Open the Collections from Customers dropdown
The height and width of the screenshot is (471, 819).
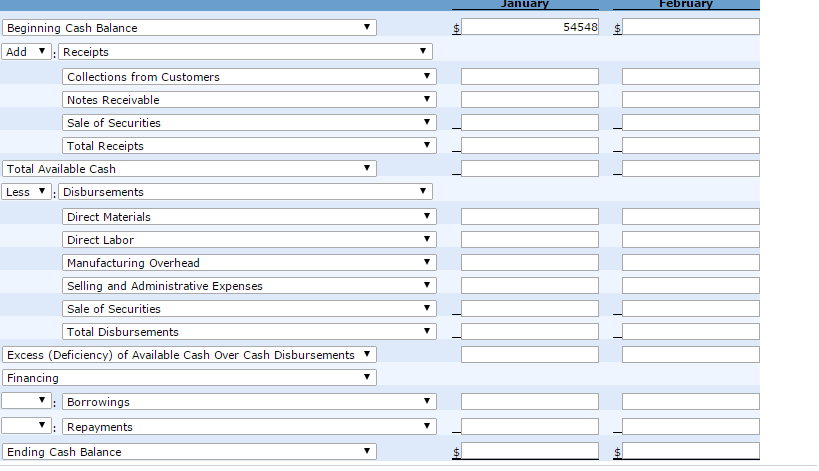[x=250, y=77]
